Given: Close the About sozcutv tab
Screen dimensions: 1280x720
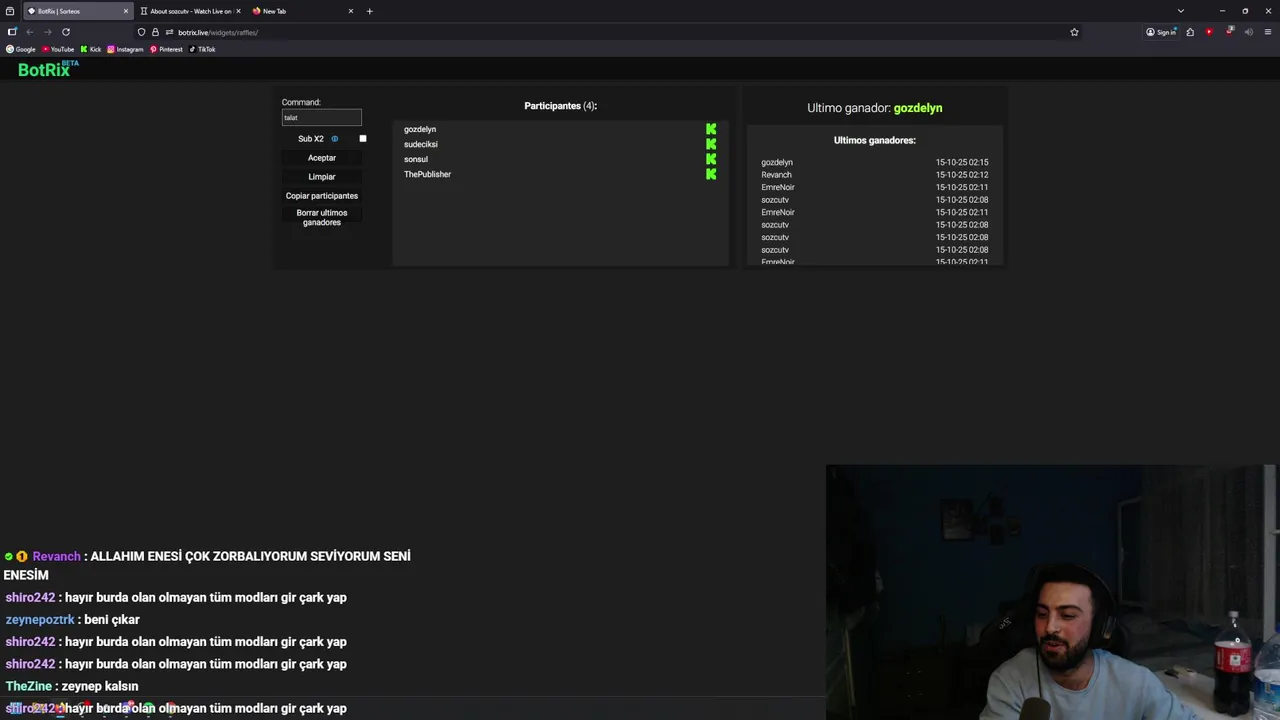Looking at the screenshot, I should coord(238,11).
